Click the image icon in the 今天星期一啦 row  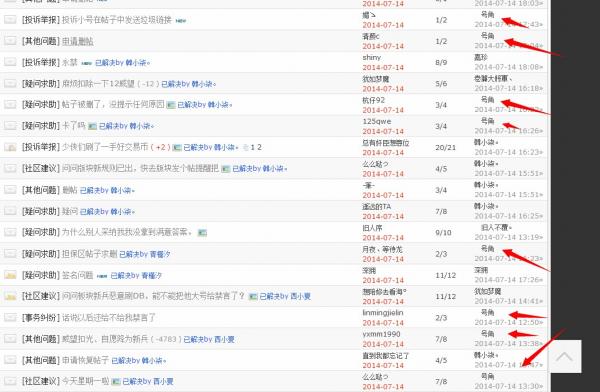tap(116, 381)
